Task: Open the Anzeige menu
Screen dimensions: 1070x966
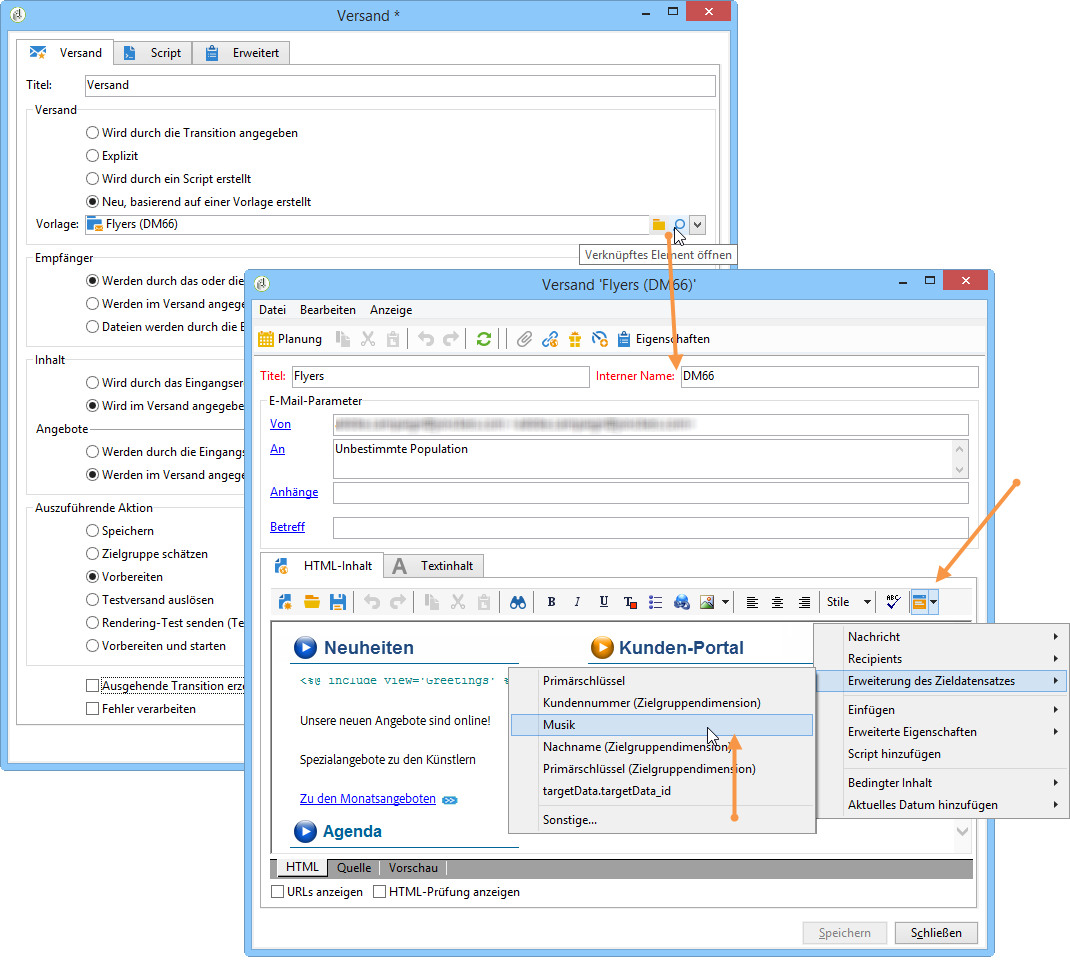Action: pyautogui.click(x=391, y=310)
